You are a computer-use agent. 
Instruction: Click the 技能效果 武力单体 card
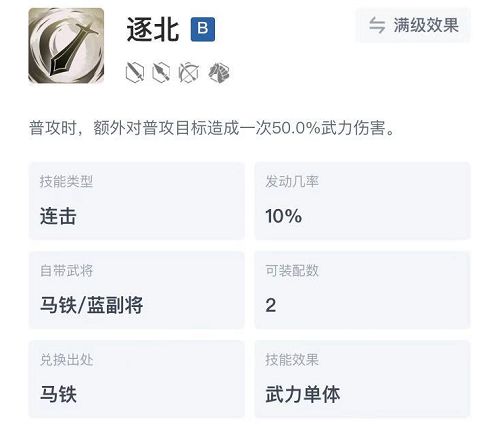tap(362, 379)
